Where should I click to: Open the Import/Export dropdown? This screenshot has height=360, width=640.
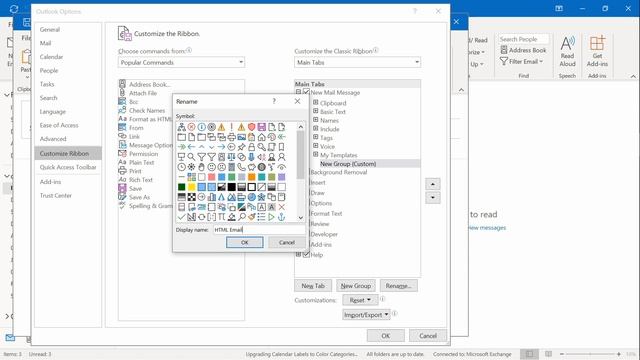point(366,315)
